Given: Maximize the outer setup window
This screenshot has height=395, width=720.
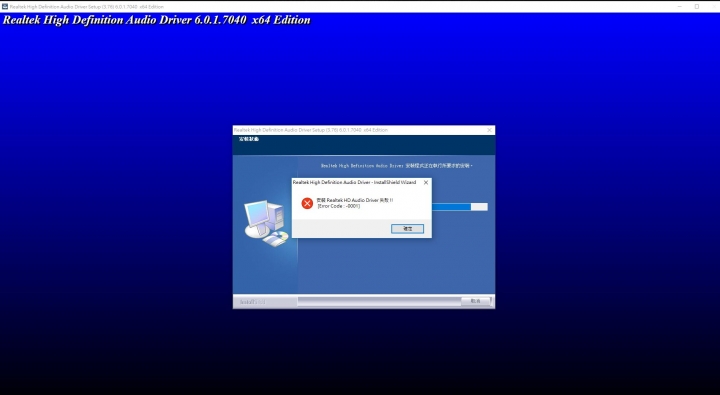Looking at the screenshot, I should 697,6.
